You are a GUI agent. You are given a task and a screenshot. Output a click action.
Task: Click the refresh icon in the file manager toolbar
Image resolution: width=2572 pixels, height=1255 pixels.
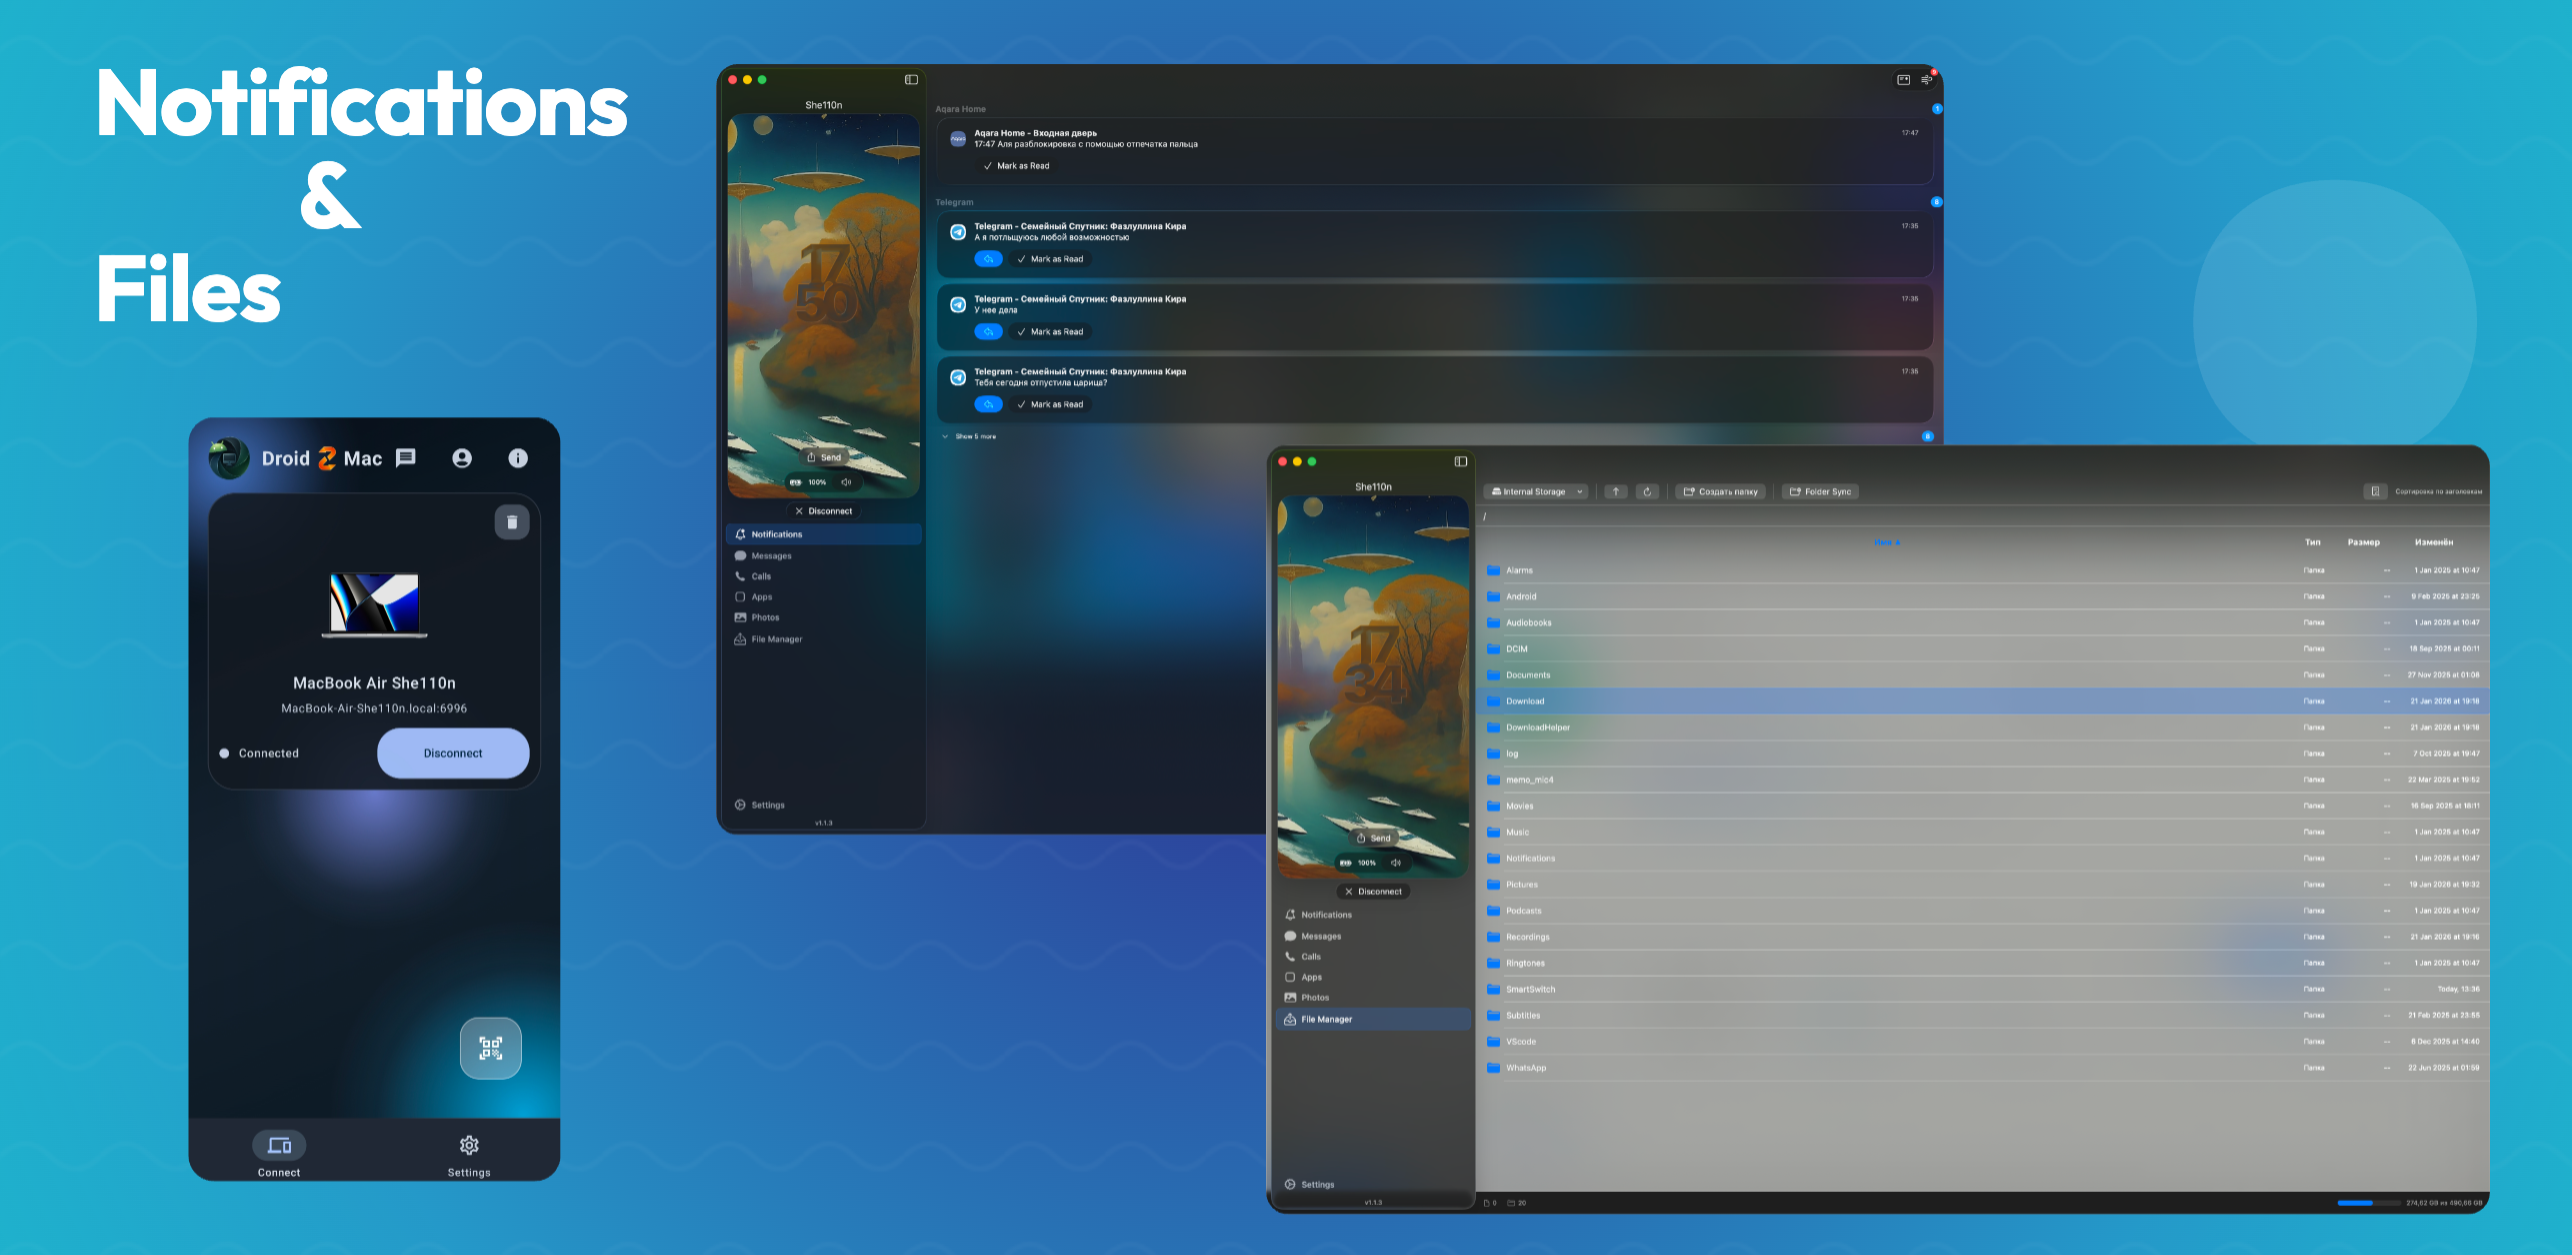click(x=1648, y=492)
